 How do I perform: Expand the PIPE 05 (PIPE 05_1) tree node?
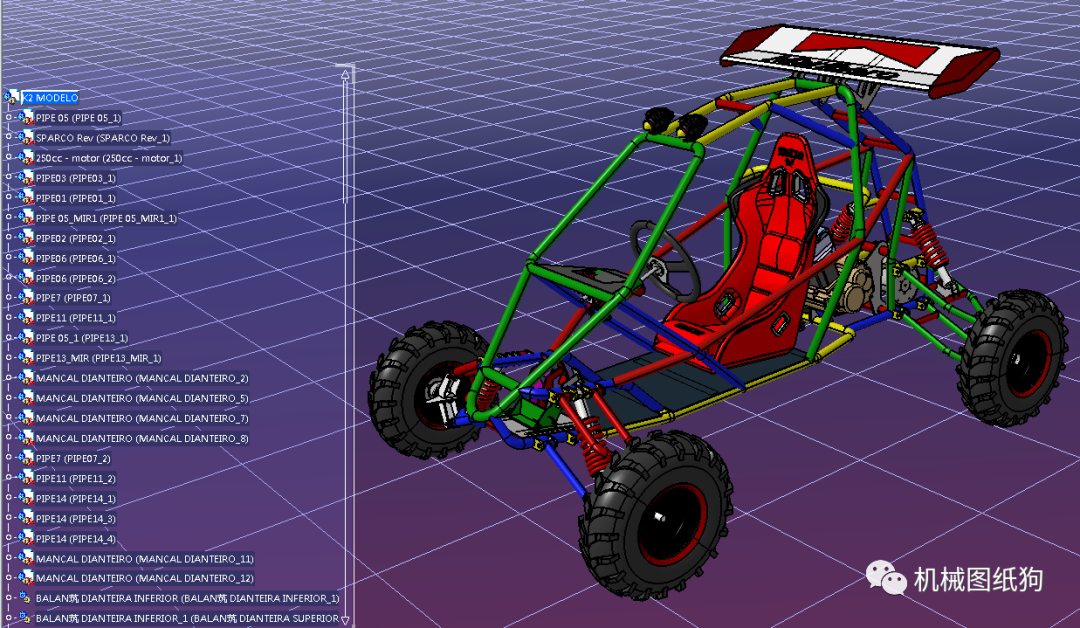tap(8, 118)
